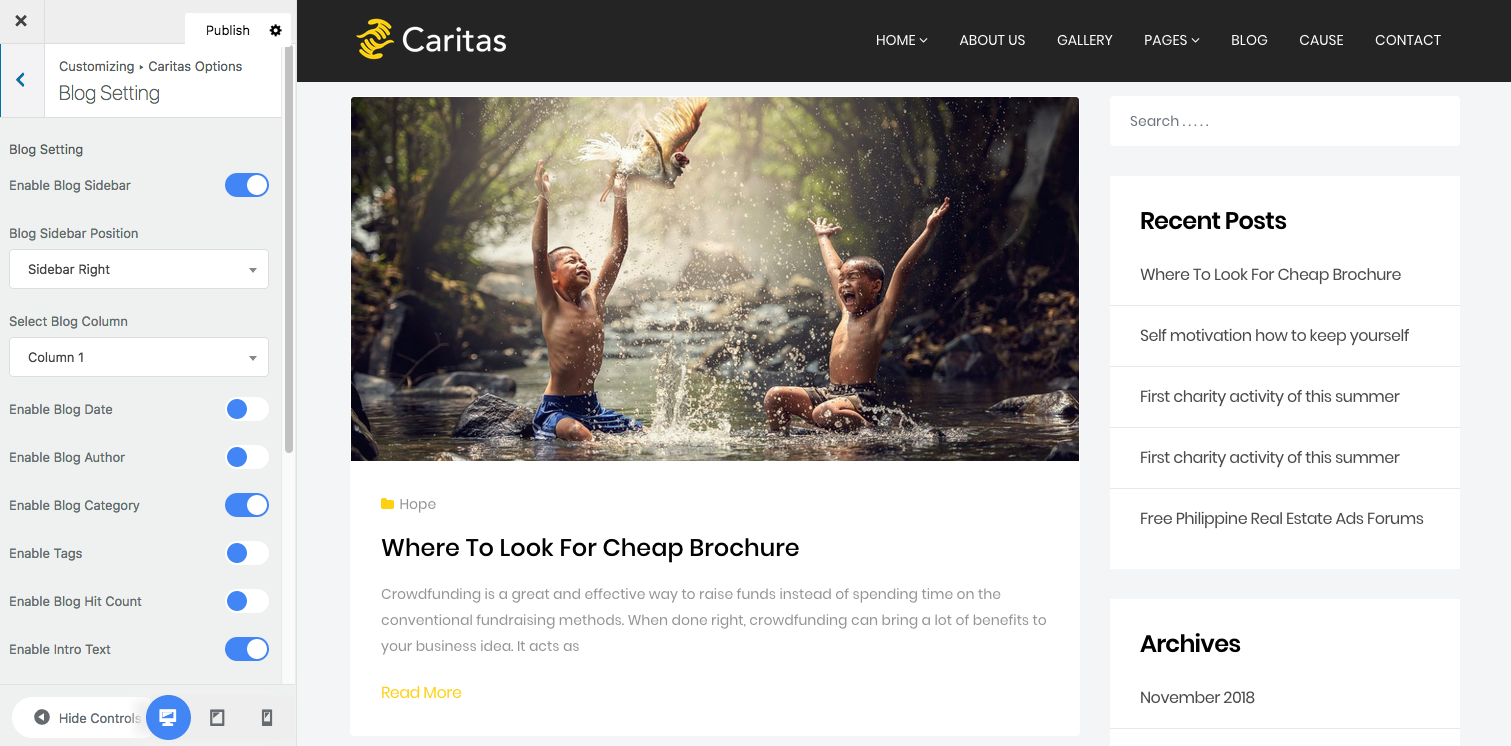Click the Publish button
Image resolution: width=1511 pixels, height=746 pixels.
point(228,30)
